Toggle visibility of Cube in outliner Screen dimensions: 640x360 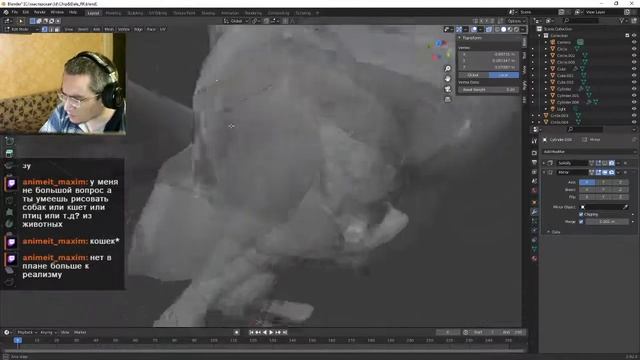pyautogui.click(x=634, y=69)
